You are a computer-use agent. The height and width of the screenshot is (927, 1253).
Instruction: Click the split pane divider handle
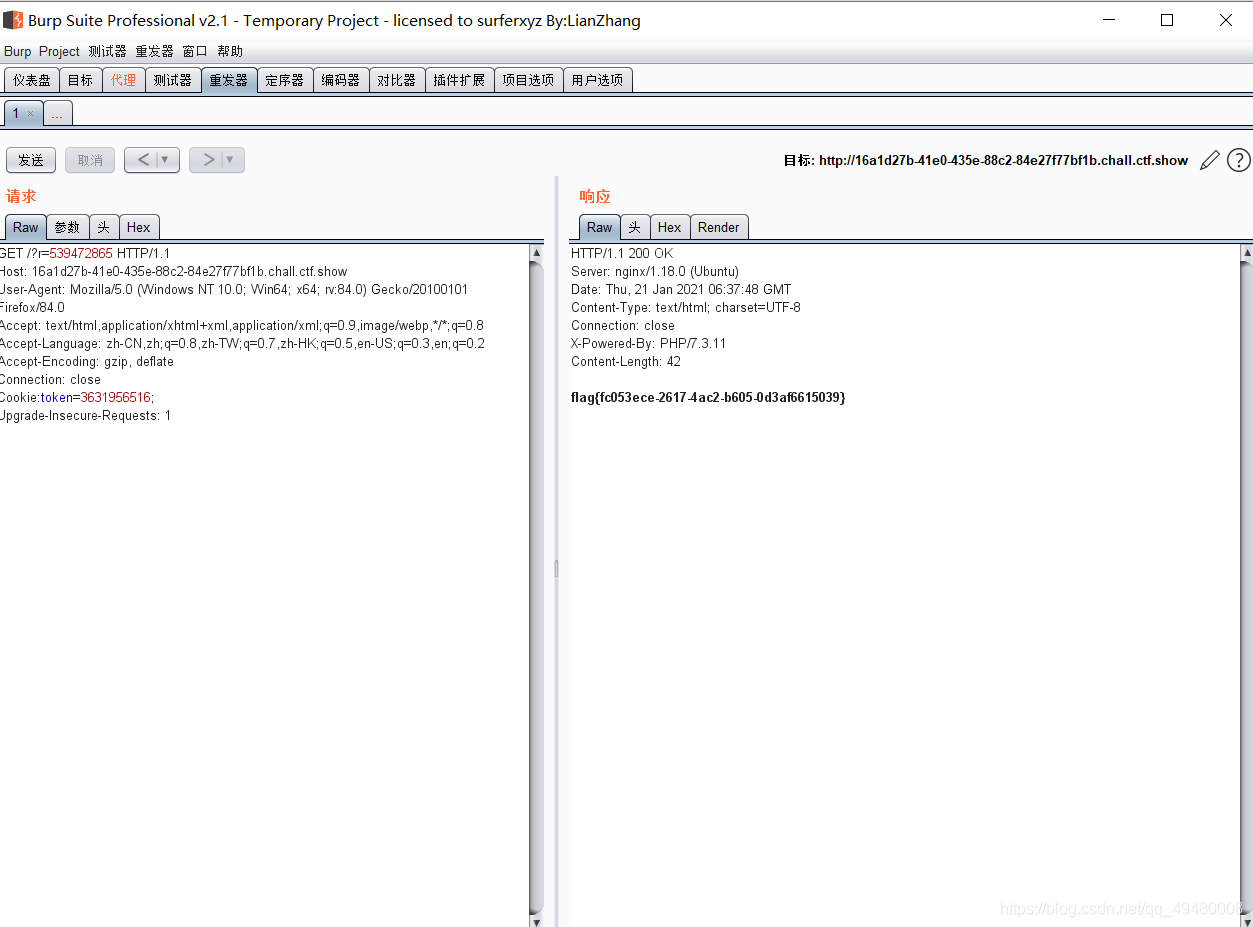pyautogui.click(x=557, y=568)
